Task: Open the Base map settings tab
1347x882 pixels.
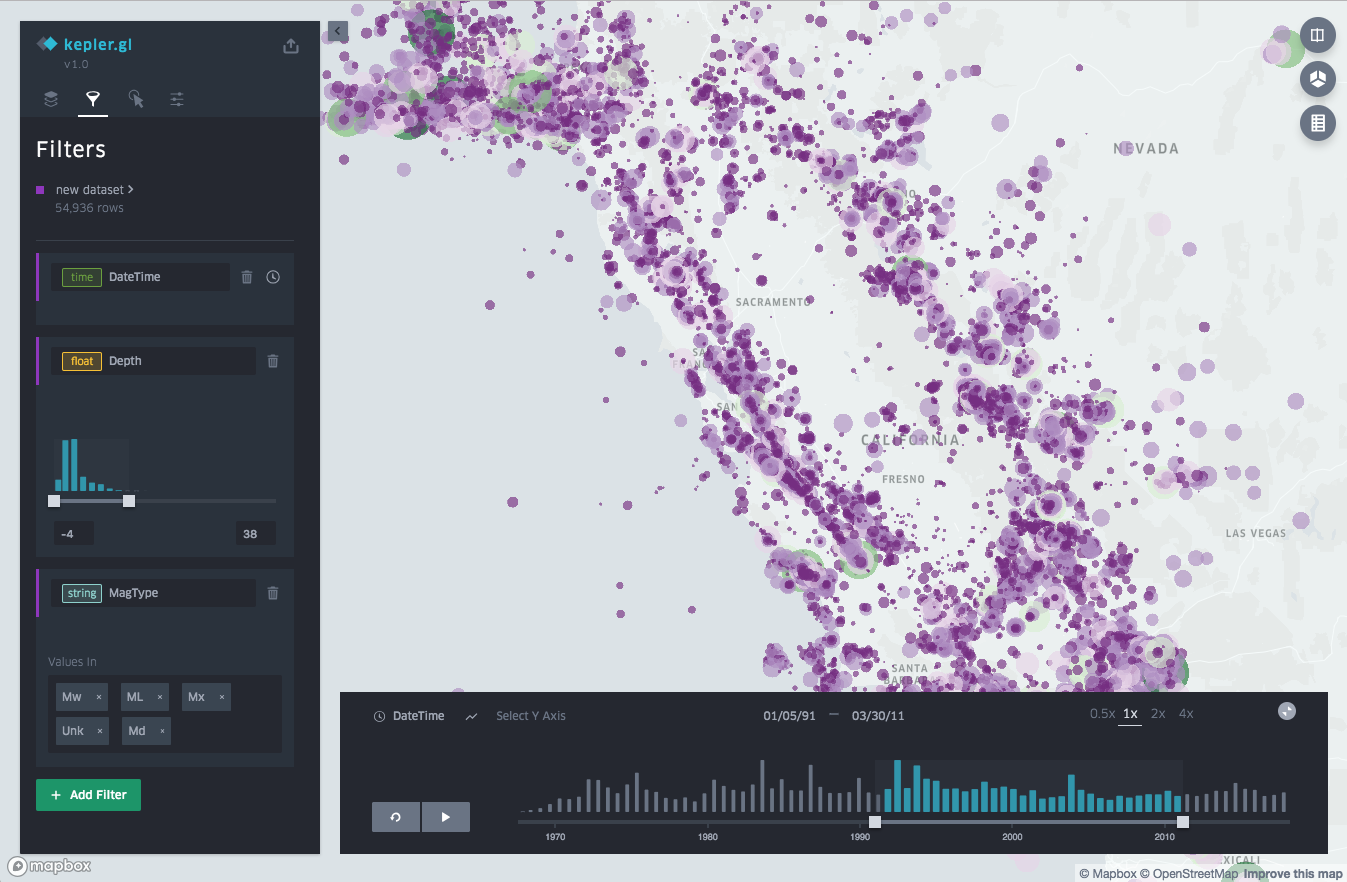Action: (177, 99)
